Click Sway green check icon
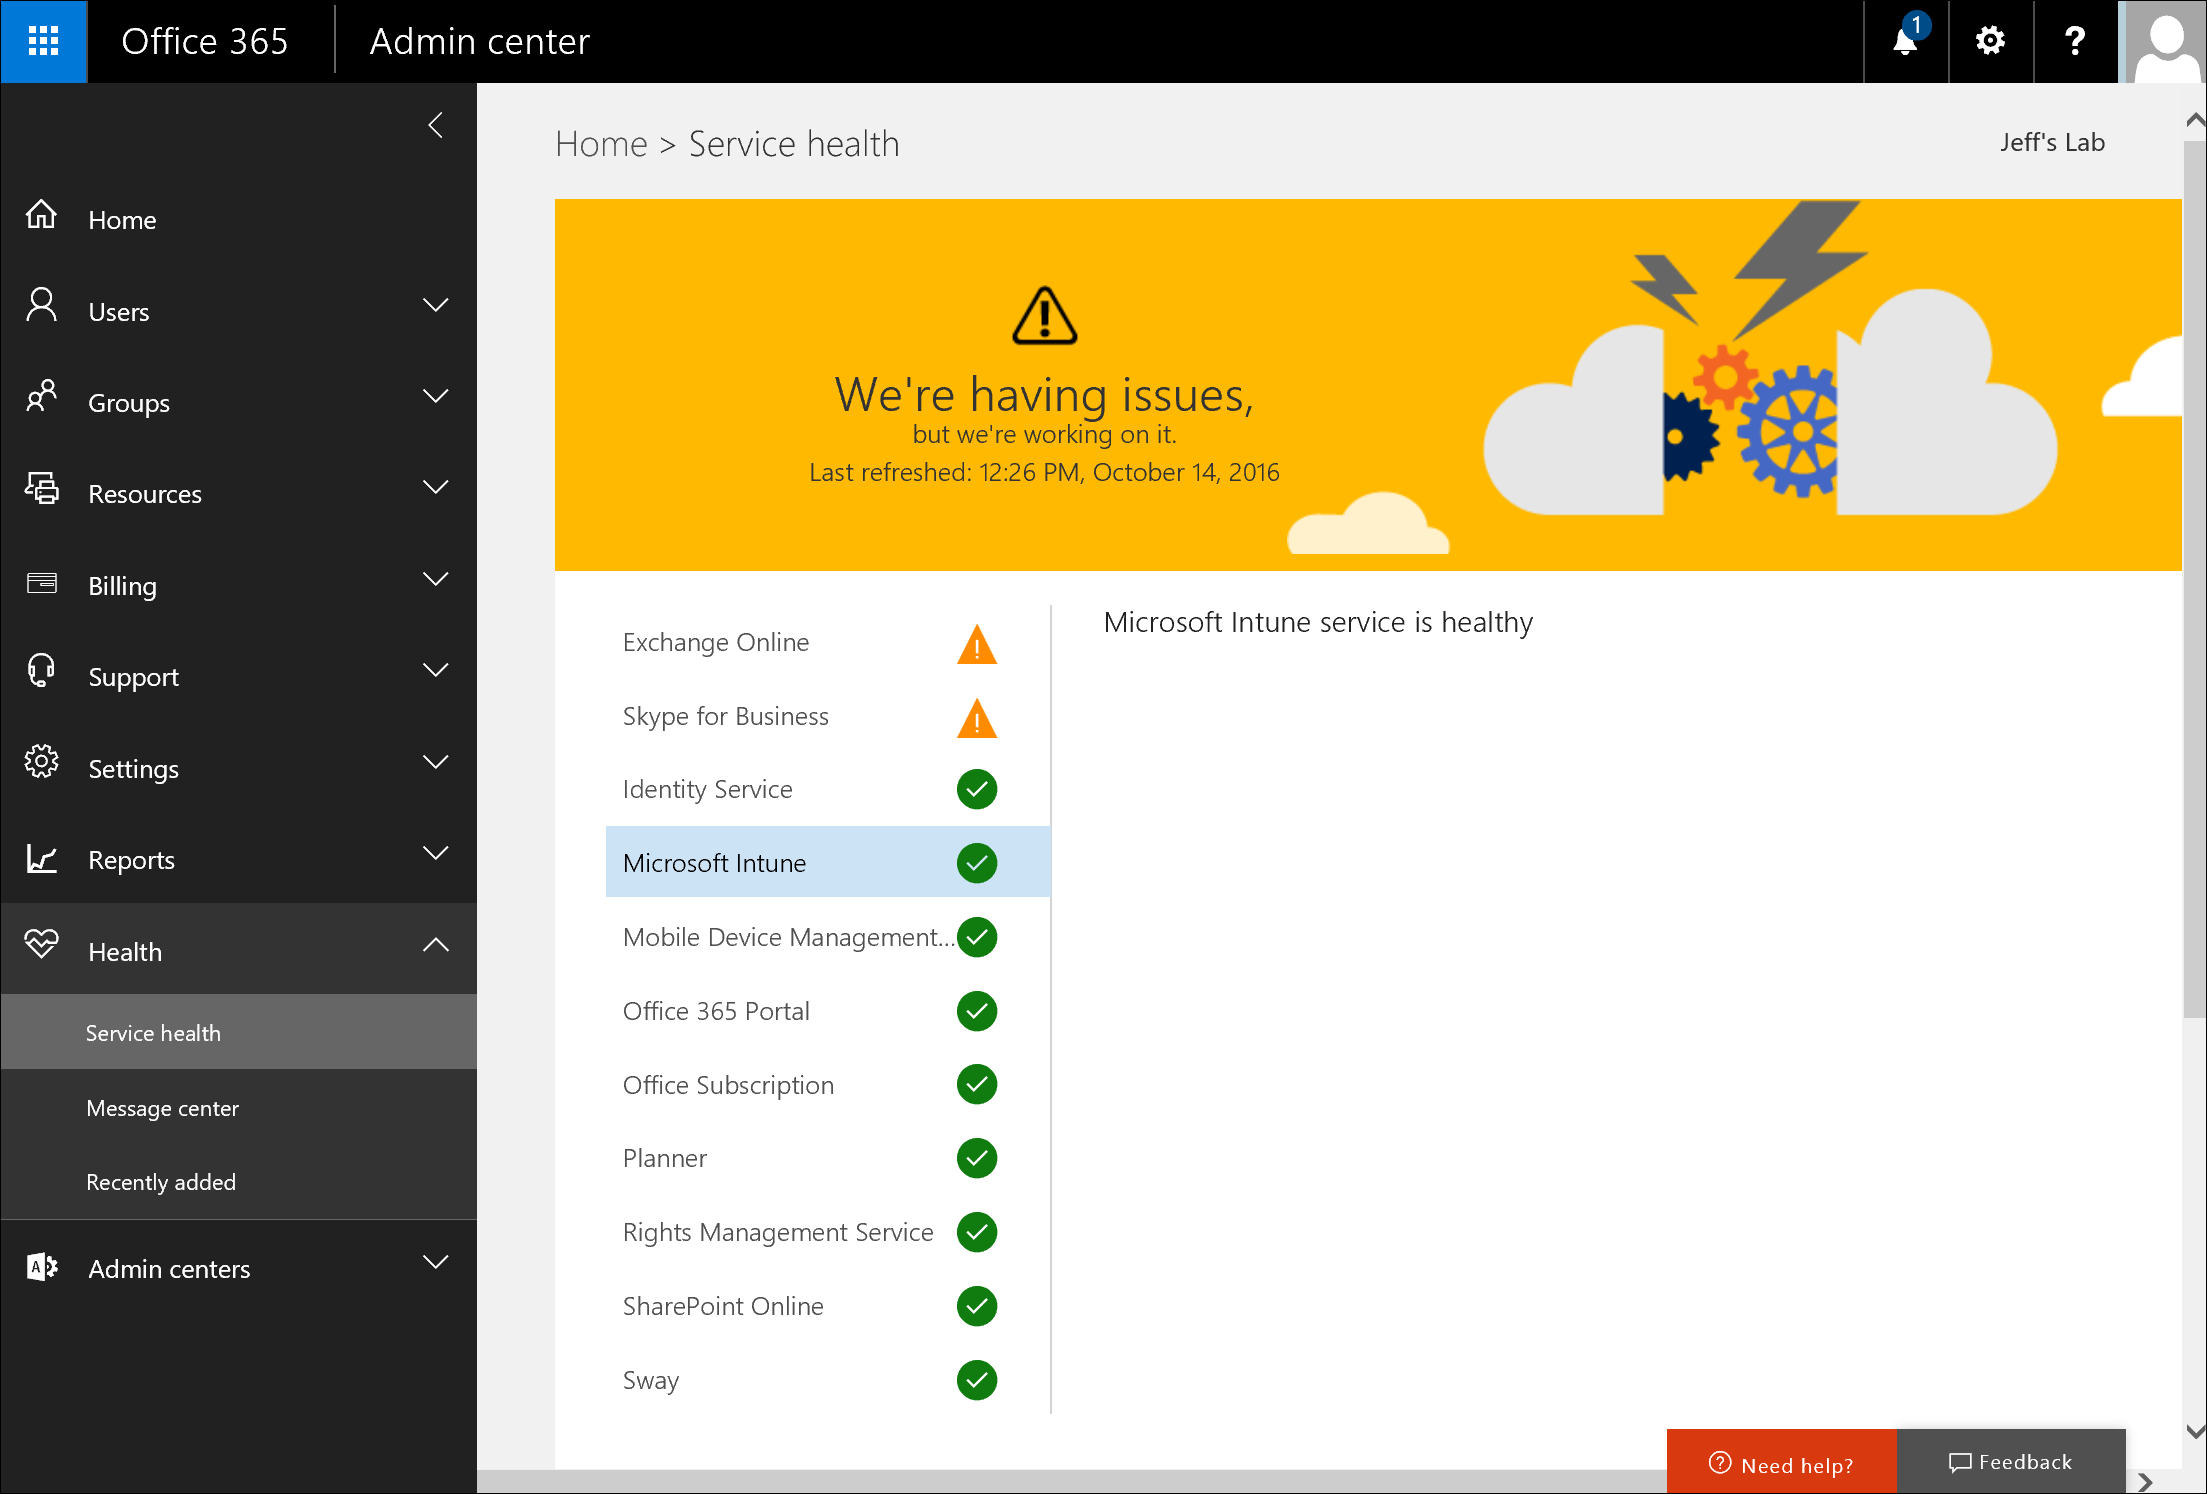Screen dimensions: 2207x1494 (x=977, y=1380)
